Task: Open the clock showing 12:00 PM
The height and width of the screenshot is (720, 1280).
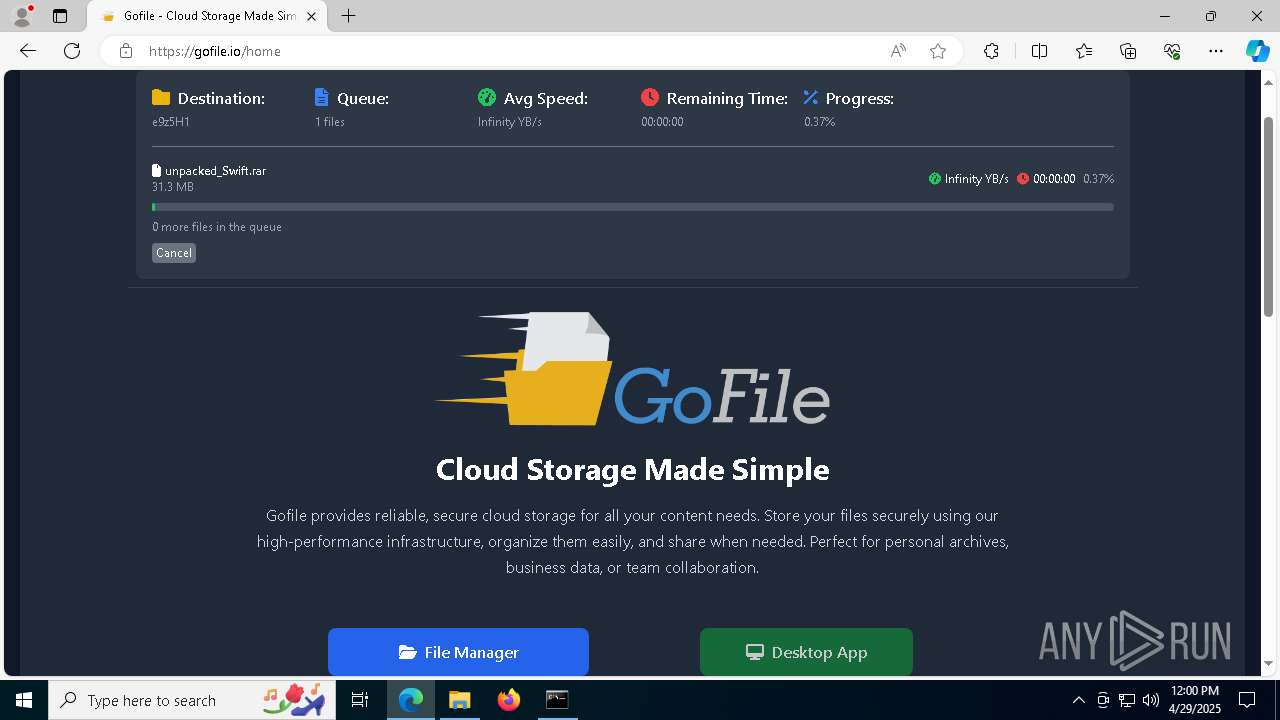Action: [x=1194, y=700]
